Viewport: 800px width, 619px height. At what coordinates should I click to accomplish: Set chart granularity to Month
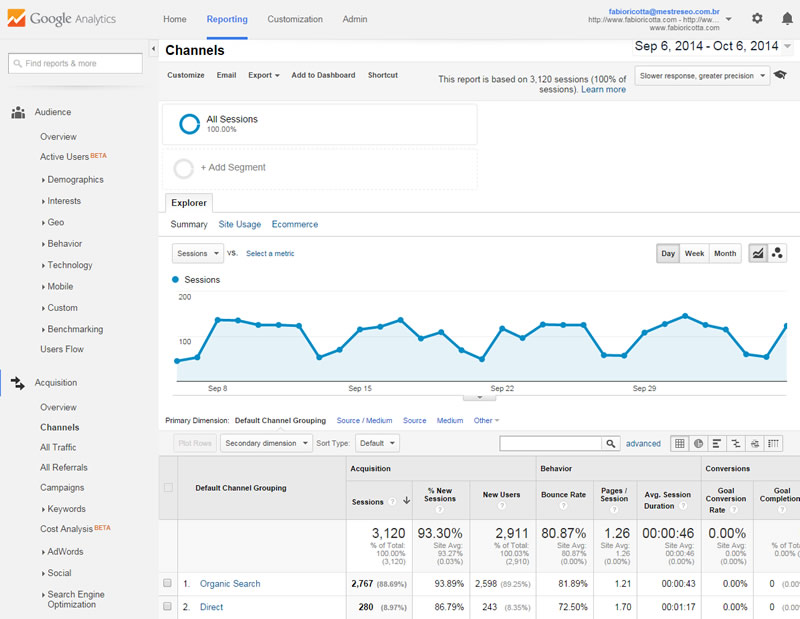[x=725, y=253]
